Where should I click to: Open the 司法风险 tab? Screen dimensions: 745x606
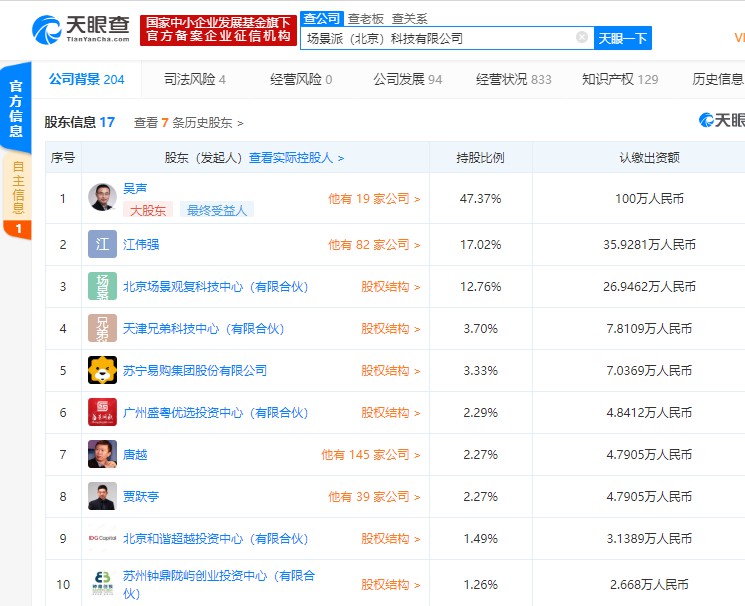point(194,79)
